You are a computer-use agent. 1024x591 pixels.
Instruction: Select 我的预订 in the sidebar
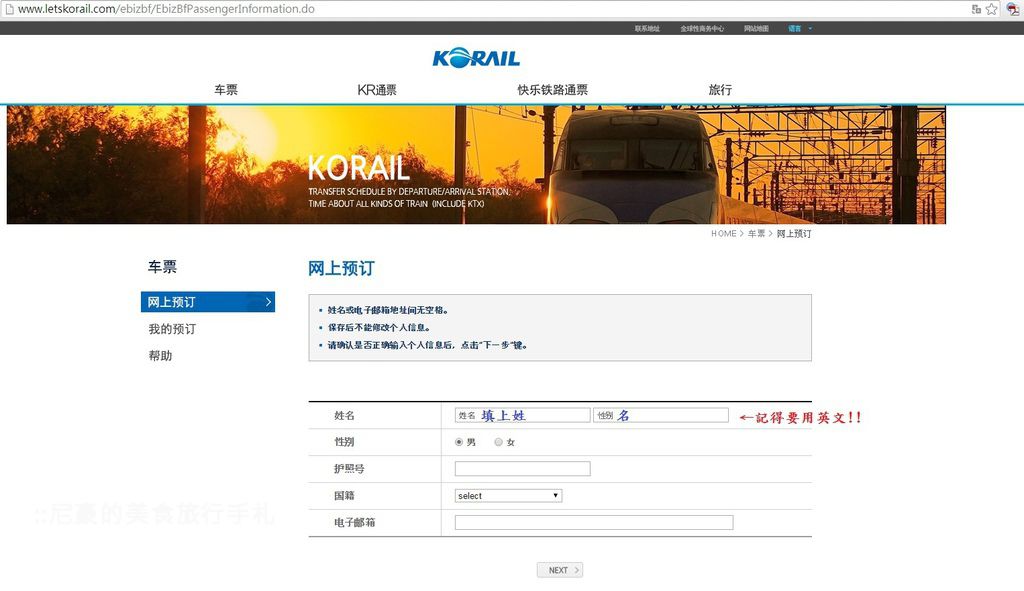point(172,329)
